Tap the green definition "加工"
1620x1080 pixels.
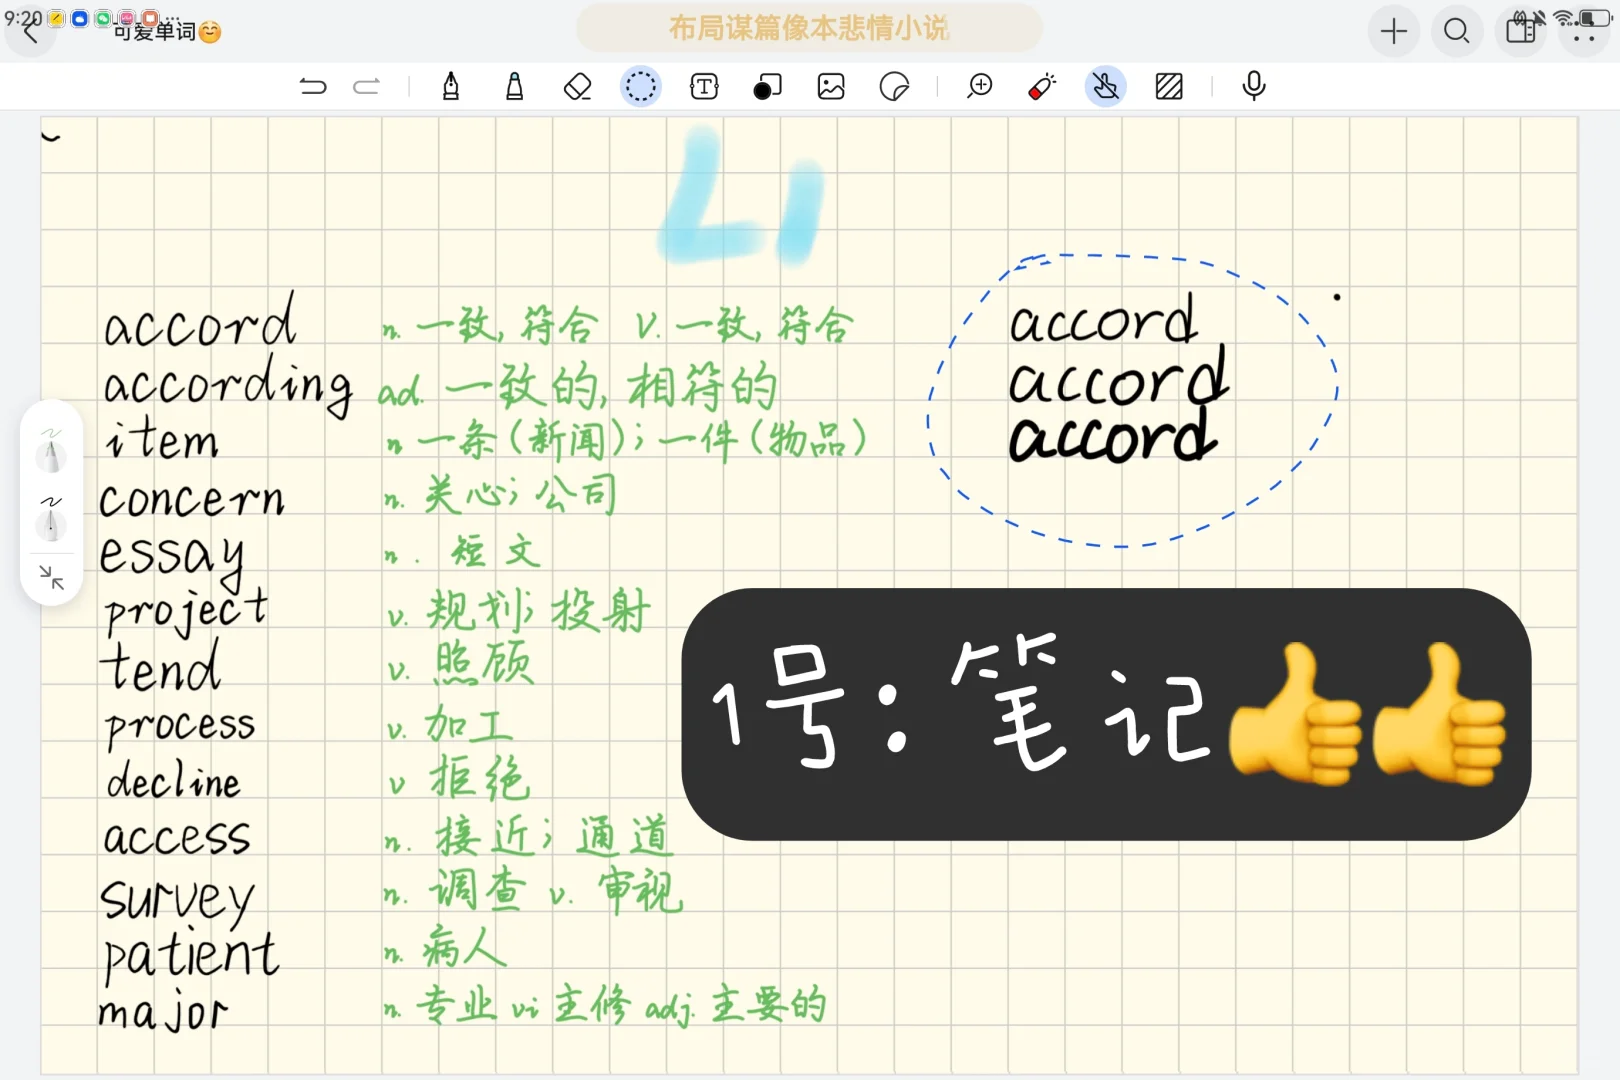coord(469,724)
